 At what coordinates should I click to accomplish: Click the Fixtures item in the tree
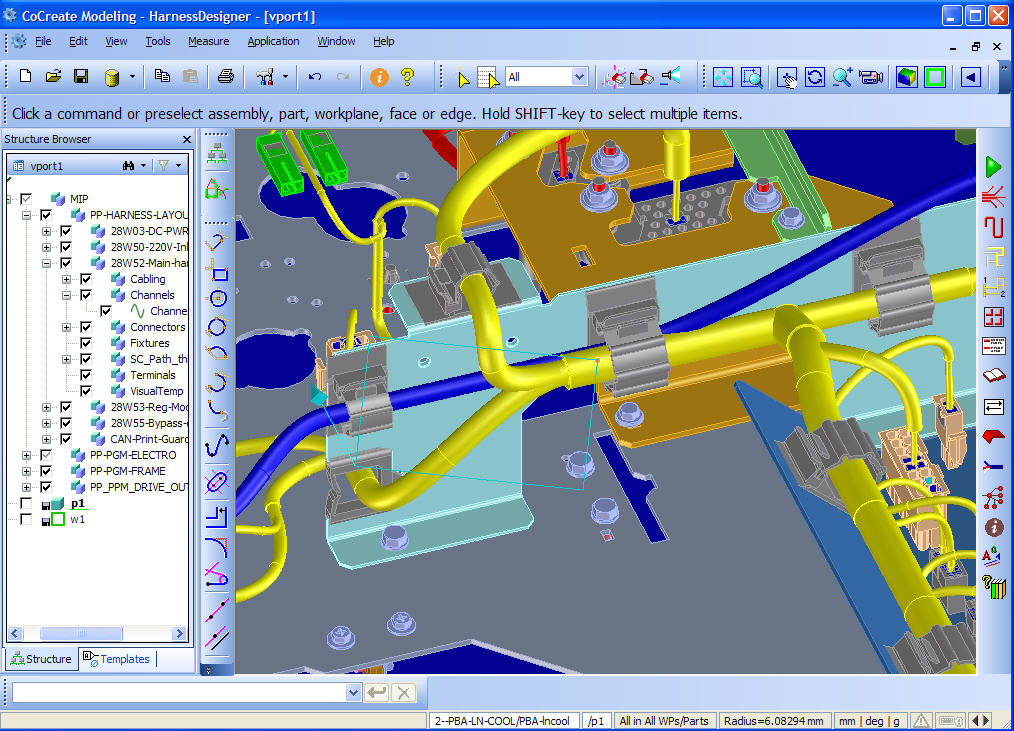point(149,343)
